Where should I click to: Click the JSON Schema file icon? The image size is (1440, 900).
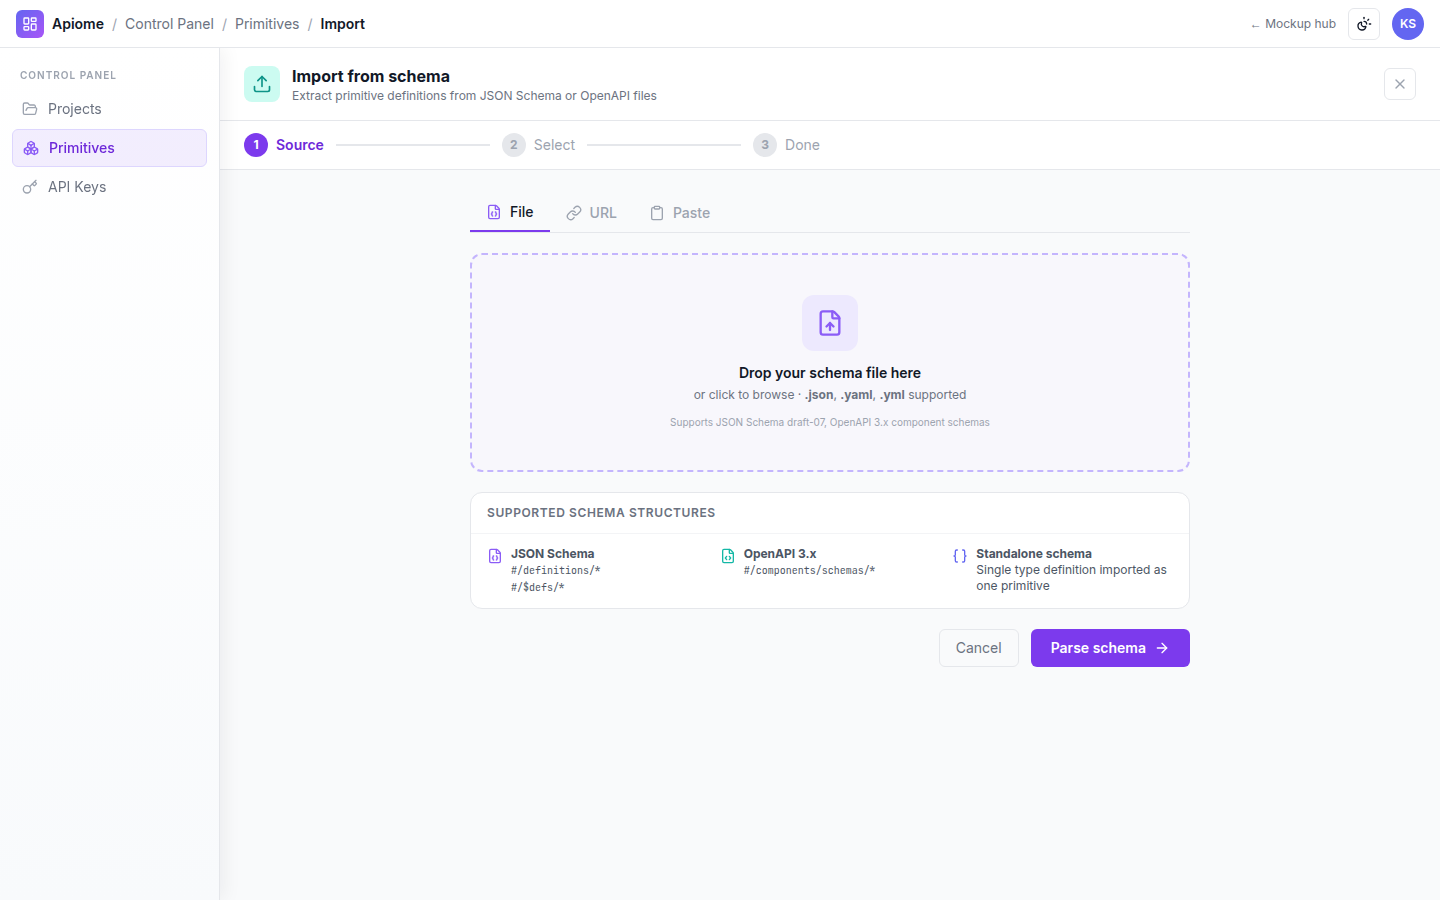point(495,556)
